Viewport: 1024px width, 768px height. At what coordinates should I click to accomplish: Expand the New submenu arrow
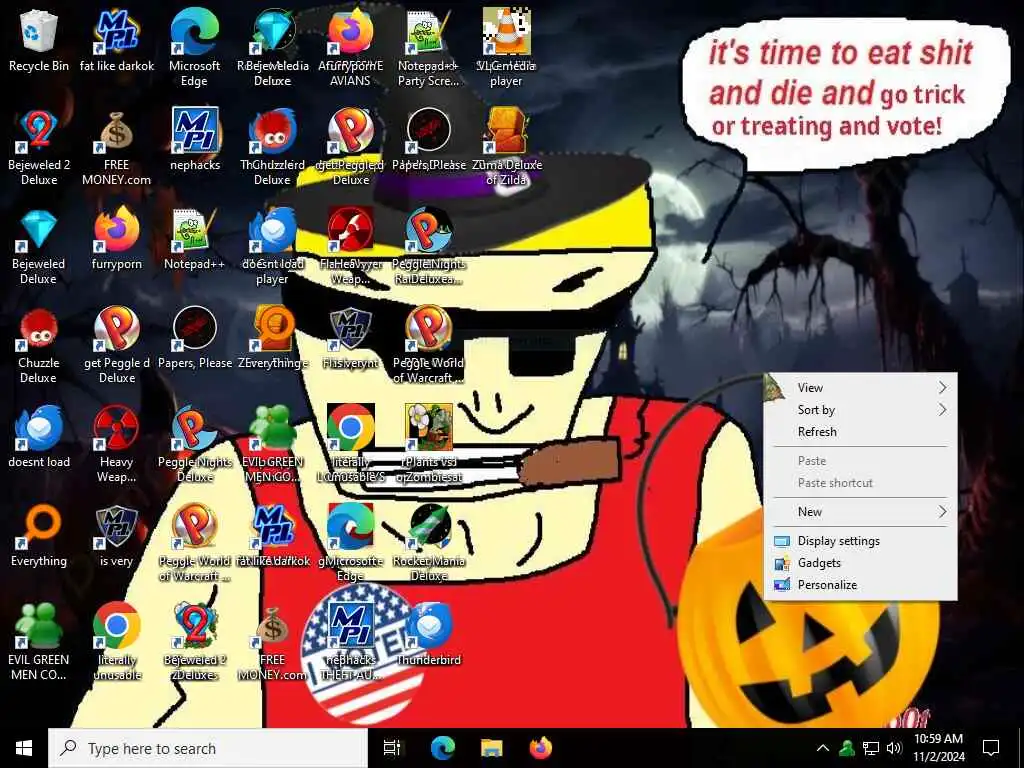tap(942, 511)
